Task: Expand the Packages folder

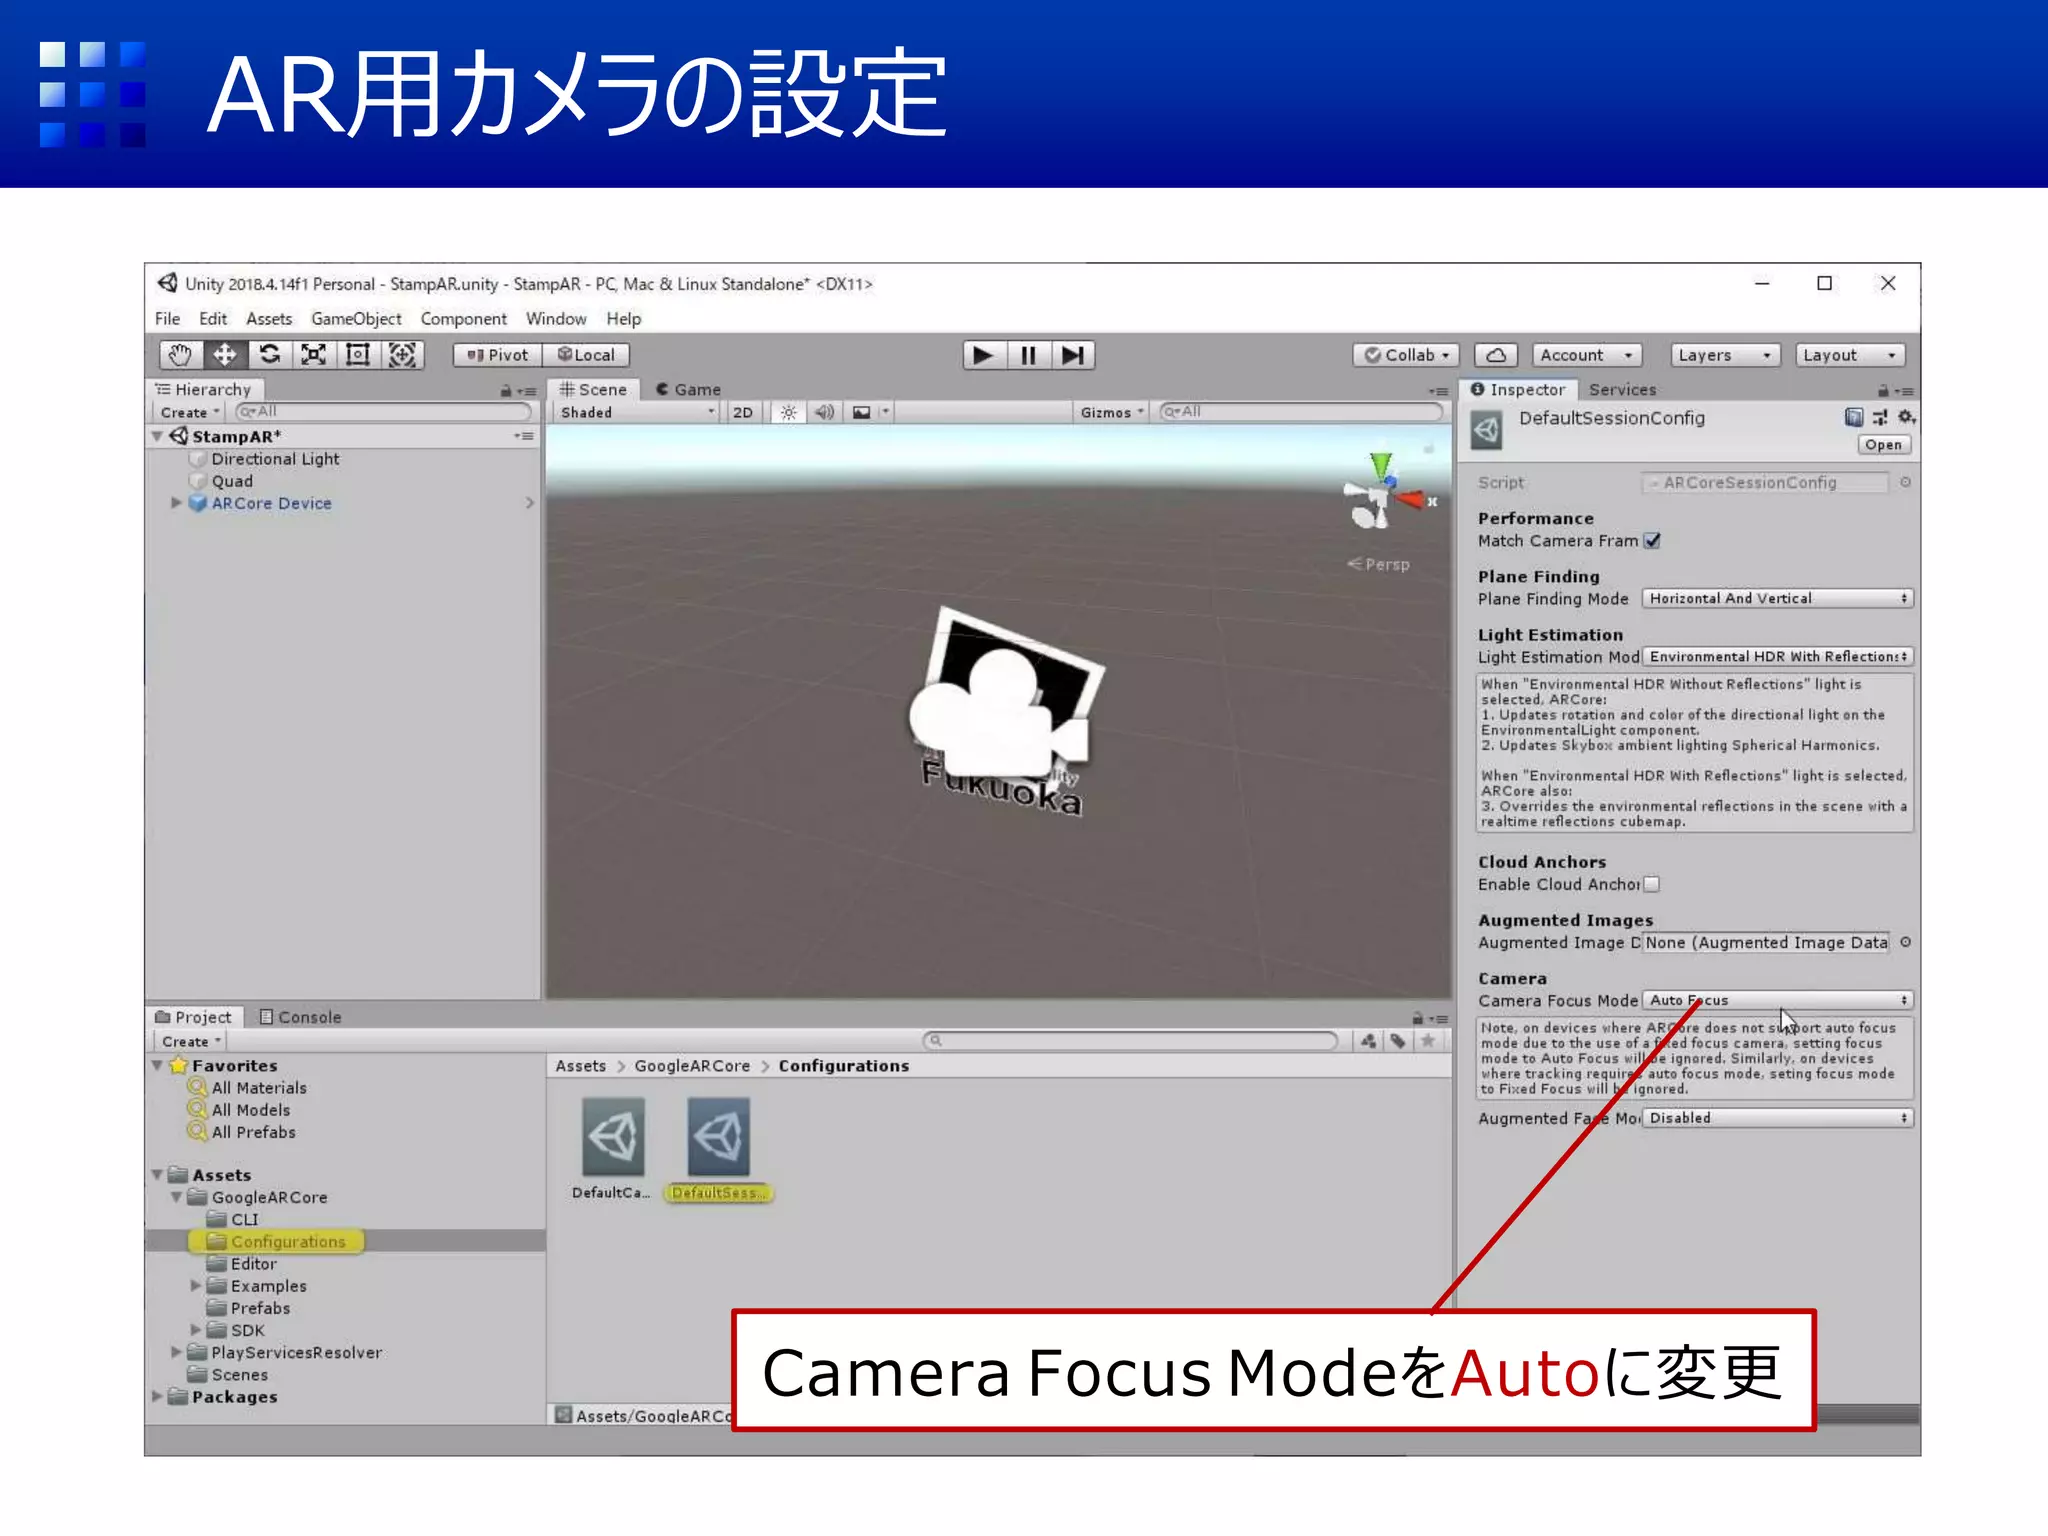Action: pos(157,1397)
